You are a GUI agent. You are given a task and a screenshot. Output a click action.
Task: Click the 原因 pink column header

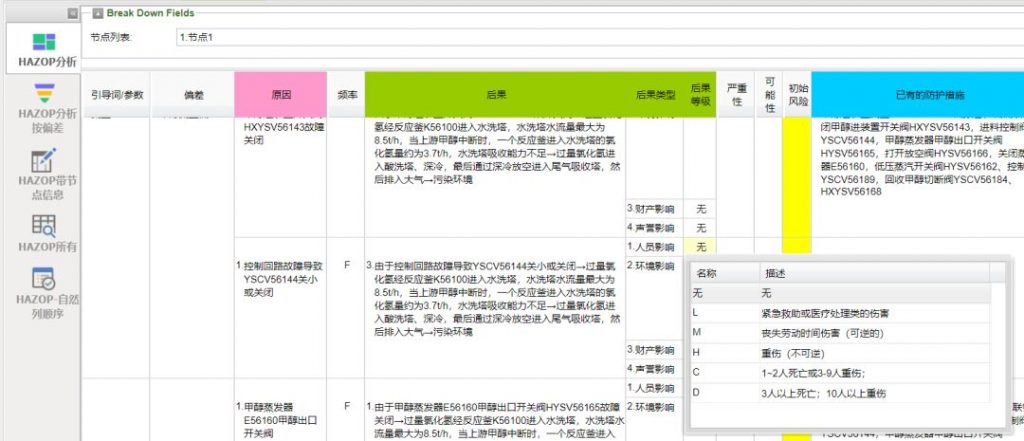click(x=282, y=94)
